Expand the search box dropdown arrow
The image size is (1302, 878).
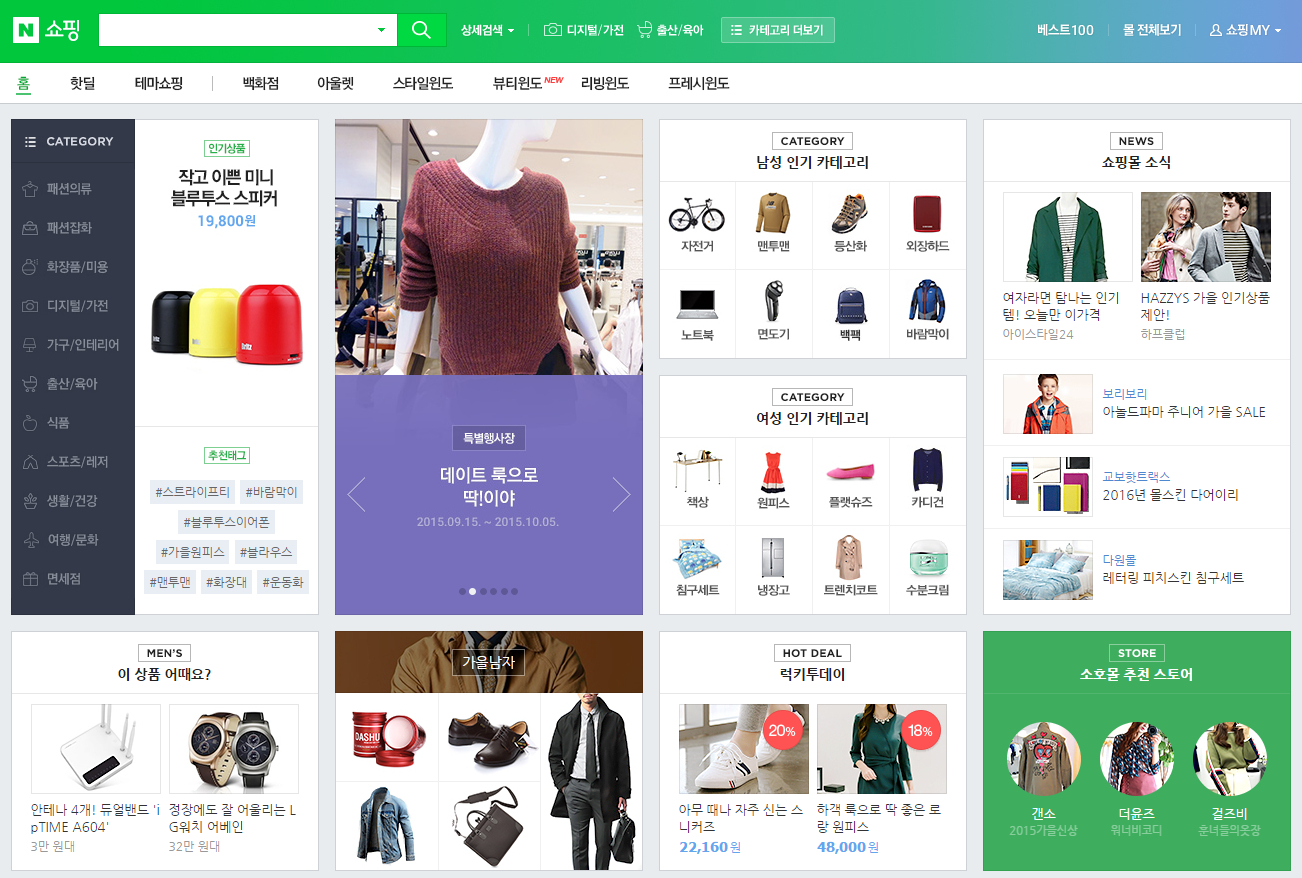(x=381, y=30)
